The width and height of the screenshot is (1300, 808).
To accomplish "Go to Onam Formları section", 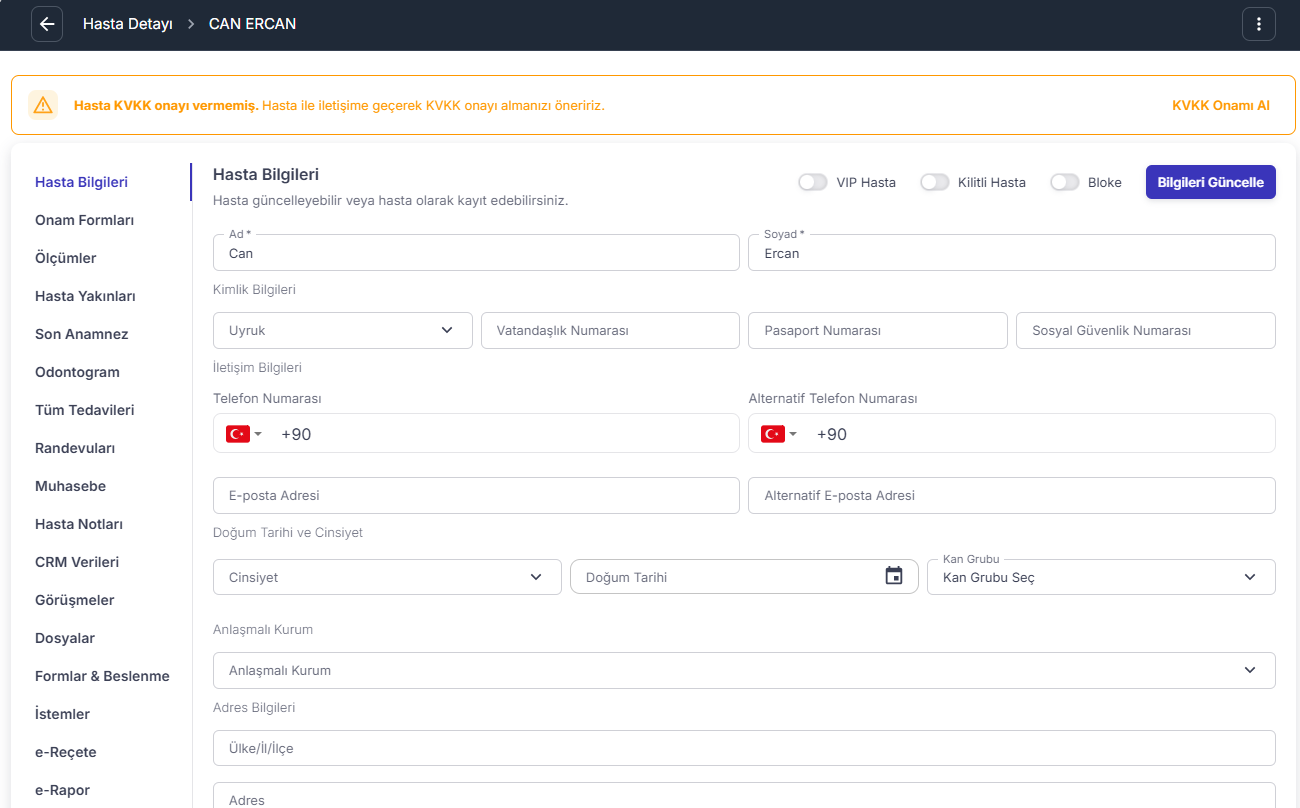I will [84, 220].
